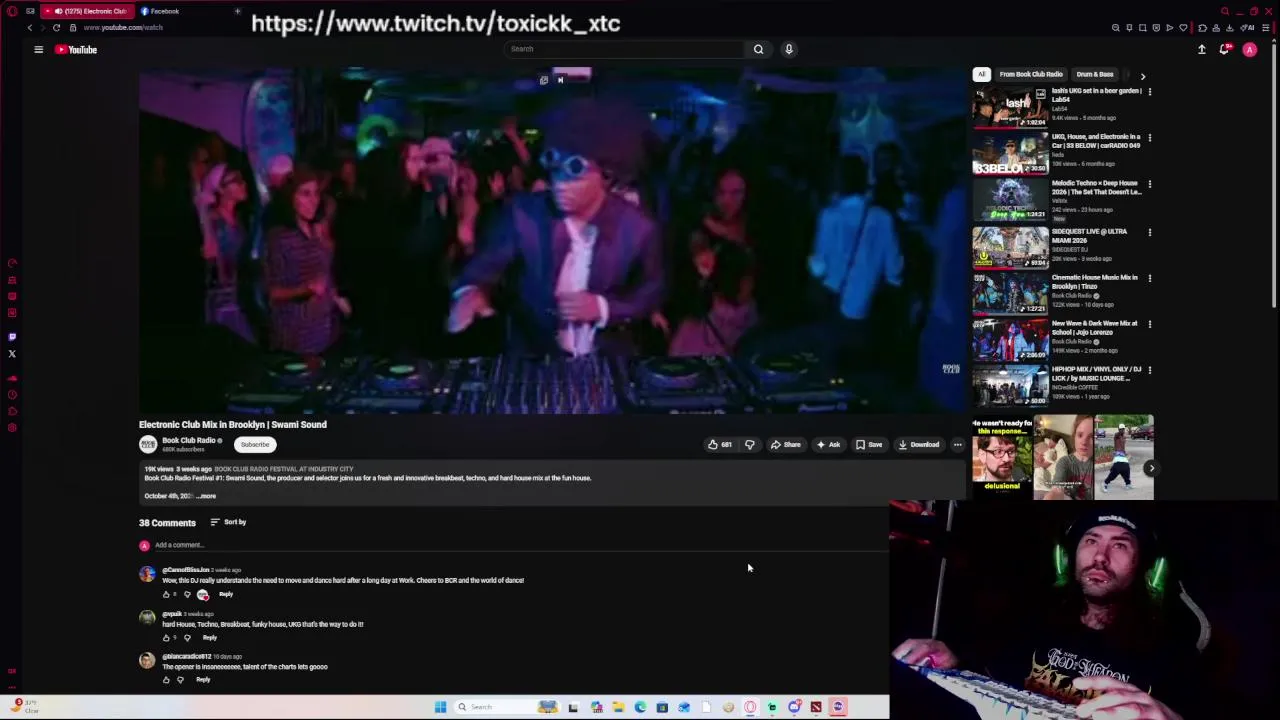Open options for Cinematic House Music video
The height and width of the screenshot is (720, 1280).
[1149, 278]
